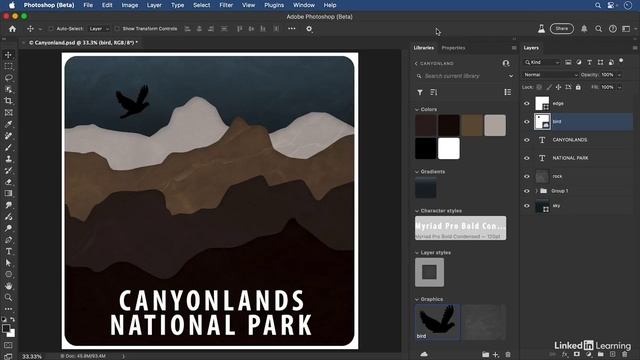
Task: Open the layer filter Kind dropdown
Action: [x=542, y=62]
